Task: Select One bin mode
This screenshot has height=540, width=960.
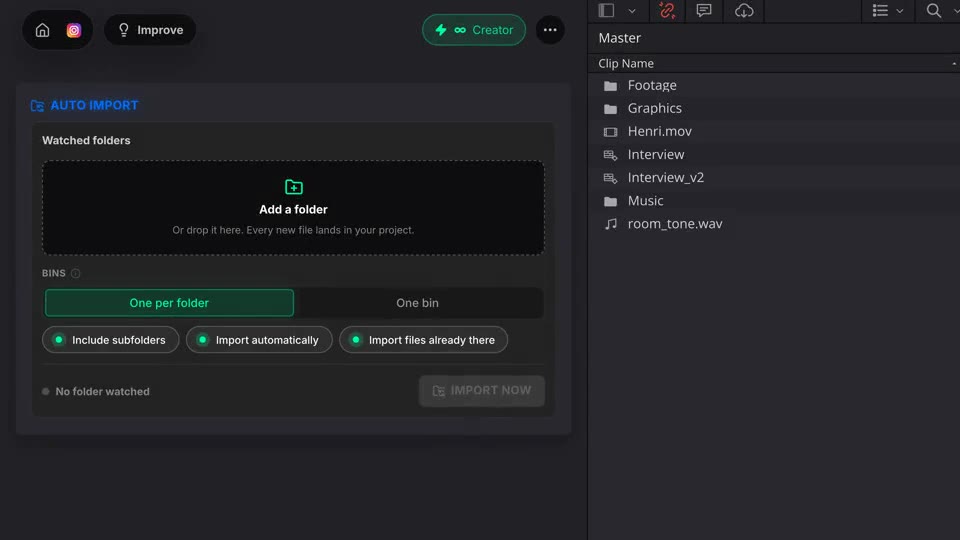Action: (418, 303)
